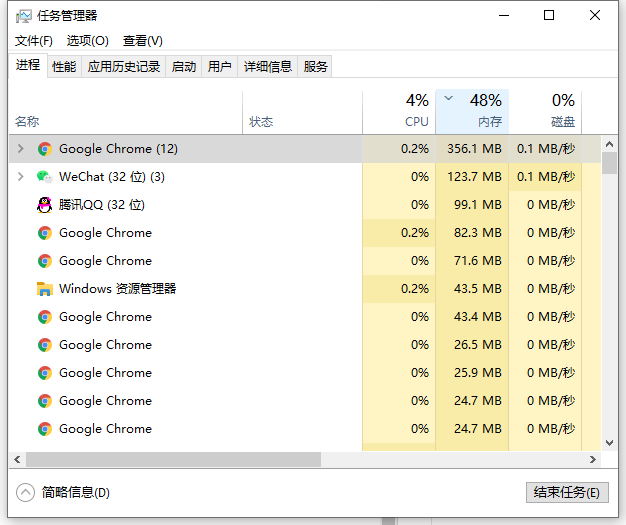Viewport: 626px width, 525px height.
Task: Select the 82.3 MB Google Chrome icon
Action: pyautogui.click(x=44, y=233)
